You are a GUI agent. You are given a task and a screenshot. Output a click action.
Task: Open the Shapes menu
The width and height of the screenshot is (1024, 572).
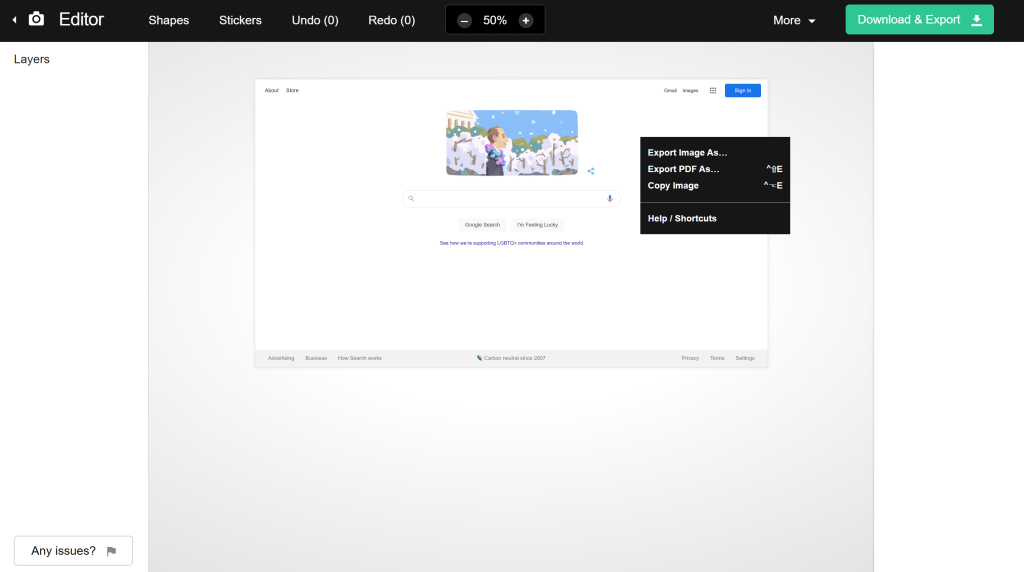[x=168, y=20]
